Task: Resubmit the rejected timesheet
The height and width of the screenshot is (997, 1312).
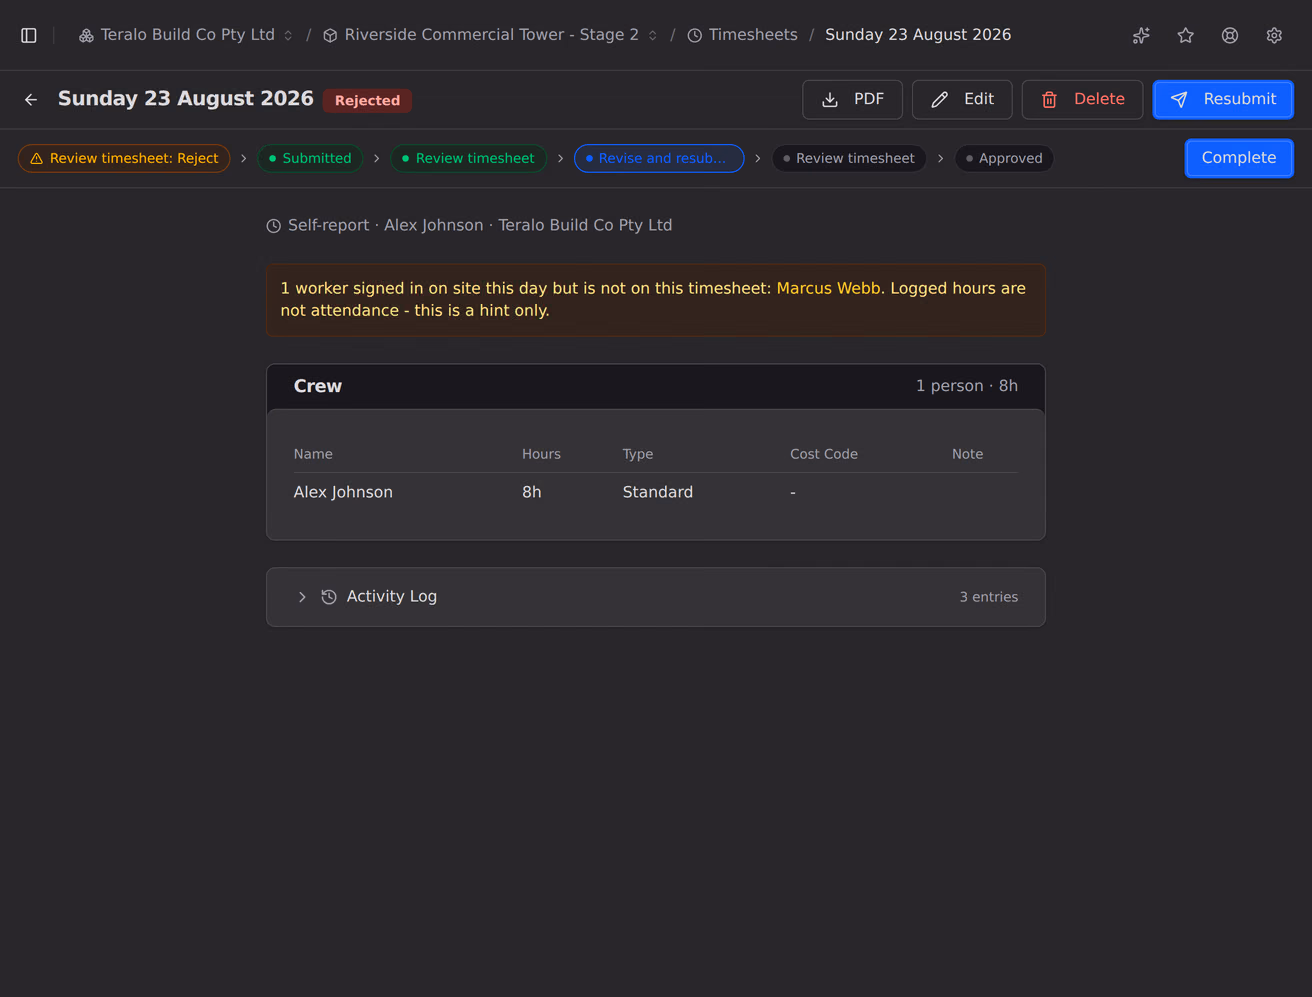Action: (1223, 99)
